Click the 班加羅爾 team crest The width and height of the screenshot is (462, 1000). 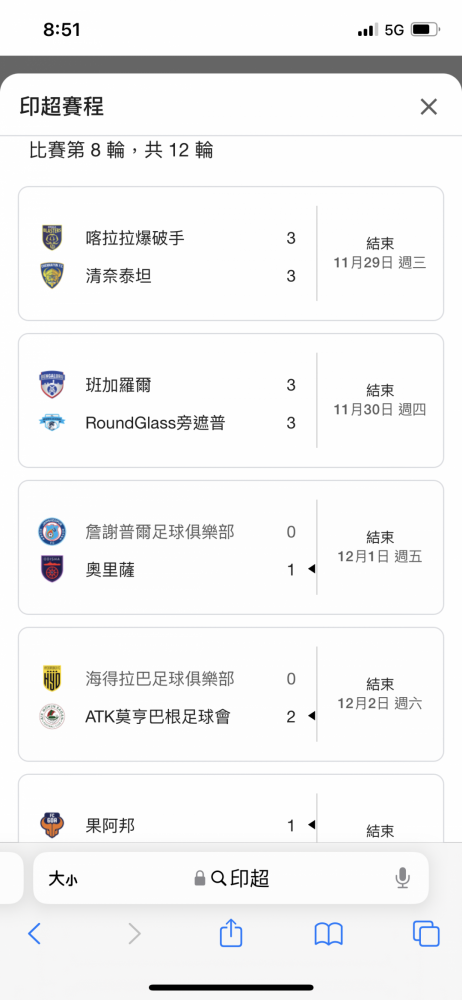[x=52, y=385]
